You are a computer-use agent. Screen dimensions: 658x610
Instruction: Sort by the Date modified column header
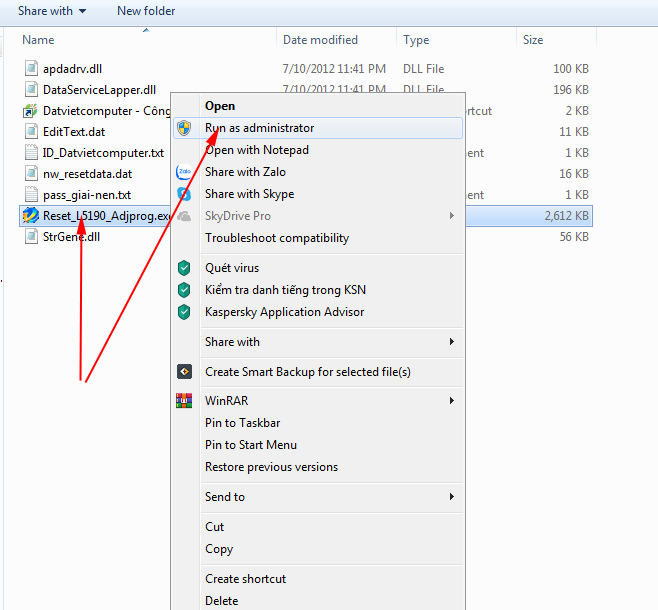[x=336, y=40]
